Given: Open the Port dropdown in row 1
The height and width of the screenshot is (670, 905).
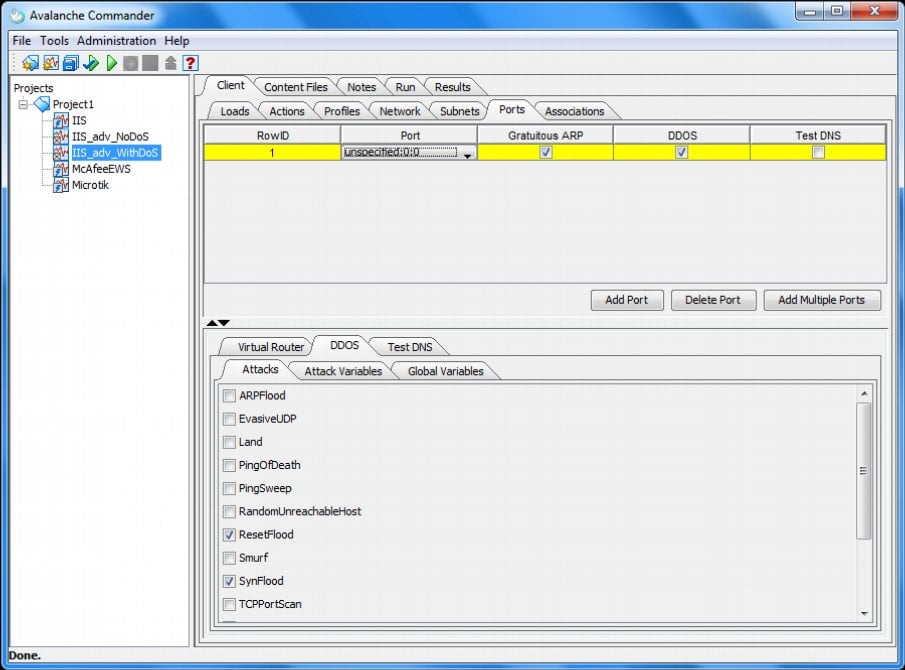Looking at the screenshot, I should (x=467, y=153).
